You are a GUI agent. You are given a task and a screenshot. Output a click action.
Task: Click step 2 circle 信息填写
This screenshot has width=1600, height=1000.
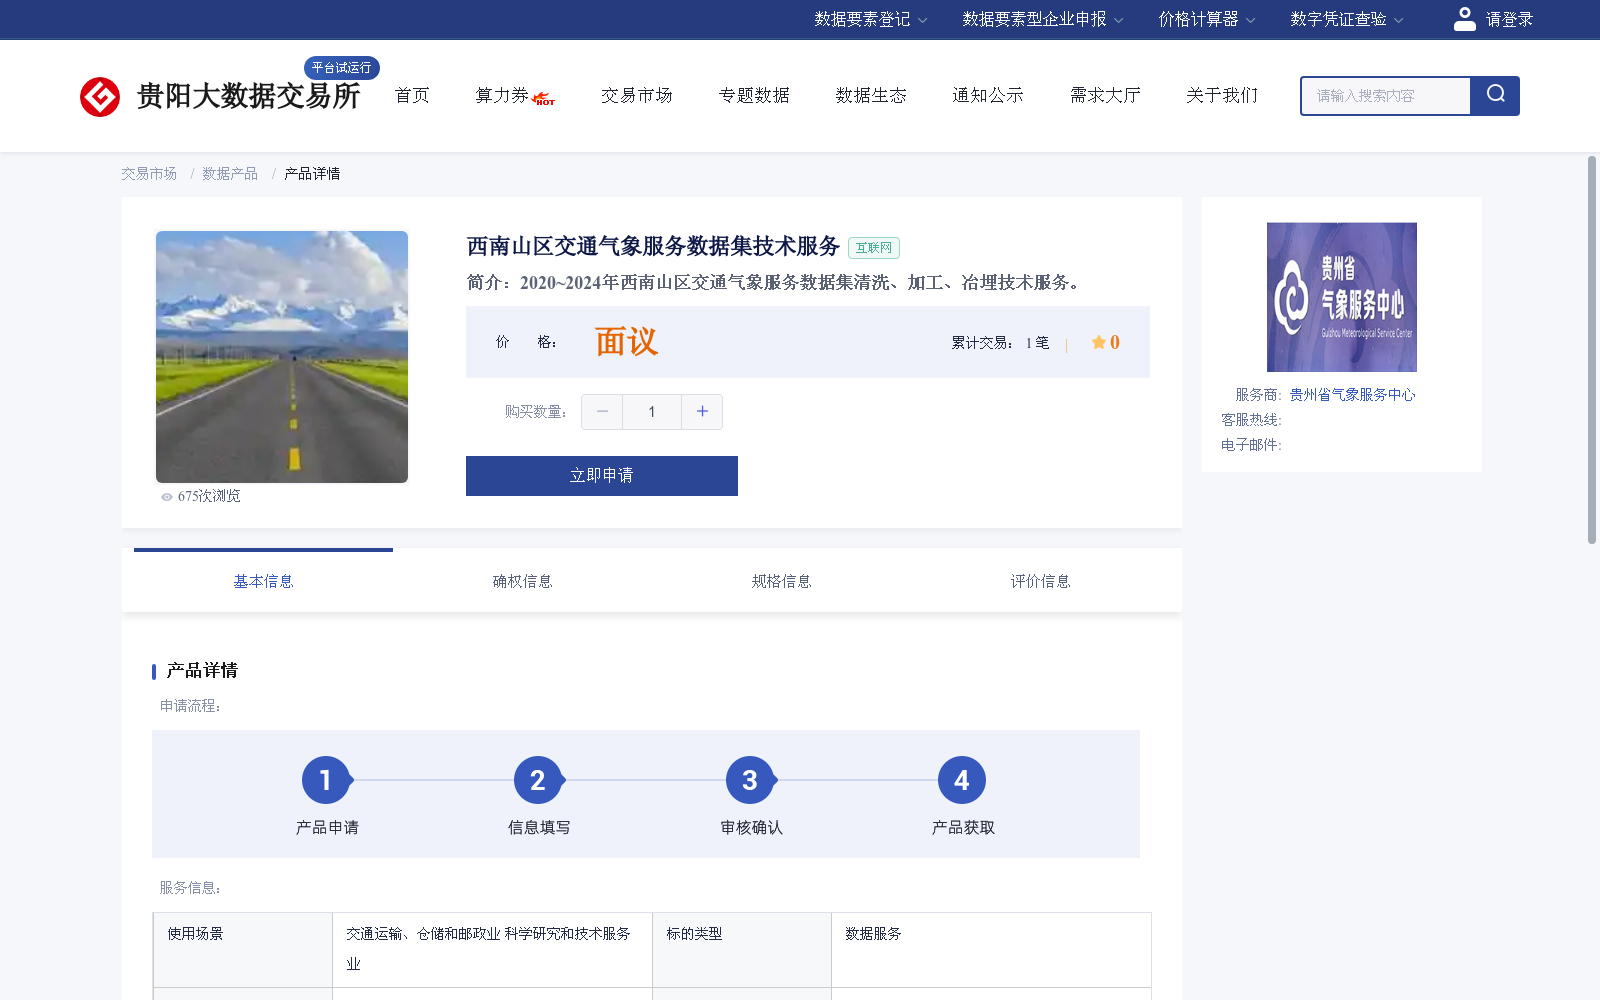tap(538, 780)
